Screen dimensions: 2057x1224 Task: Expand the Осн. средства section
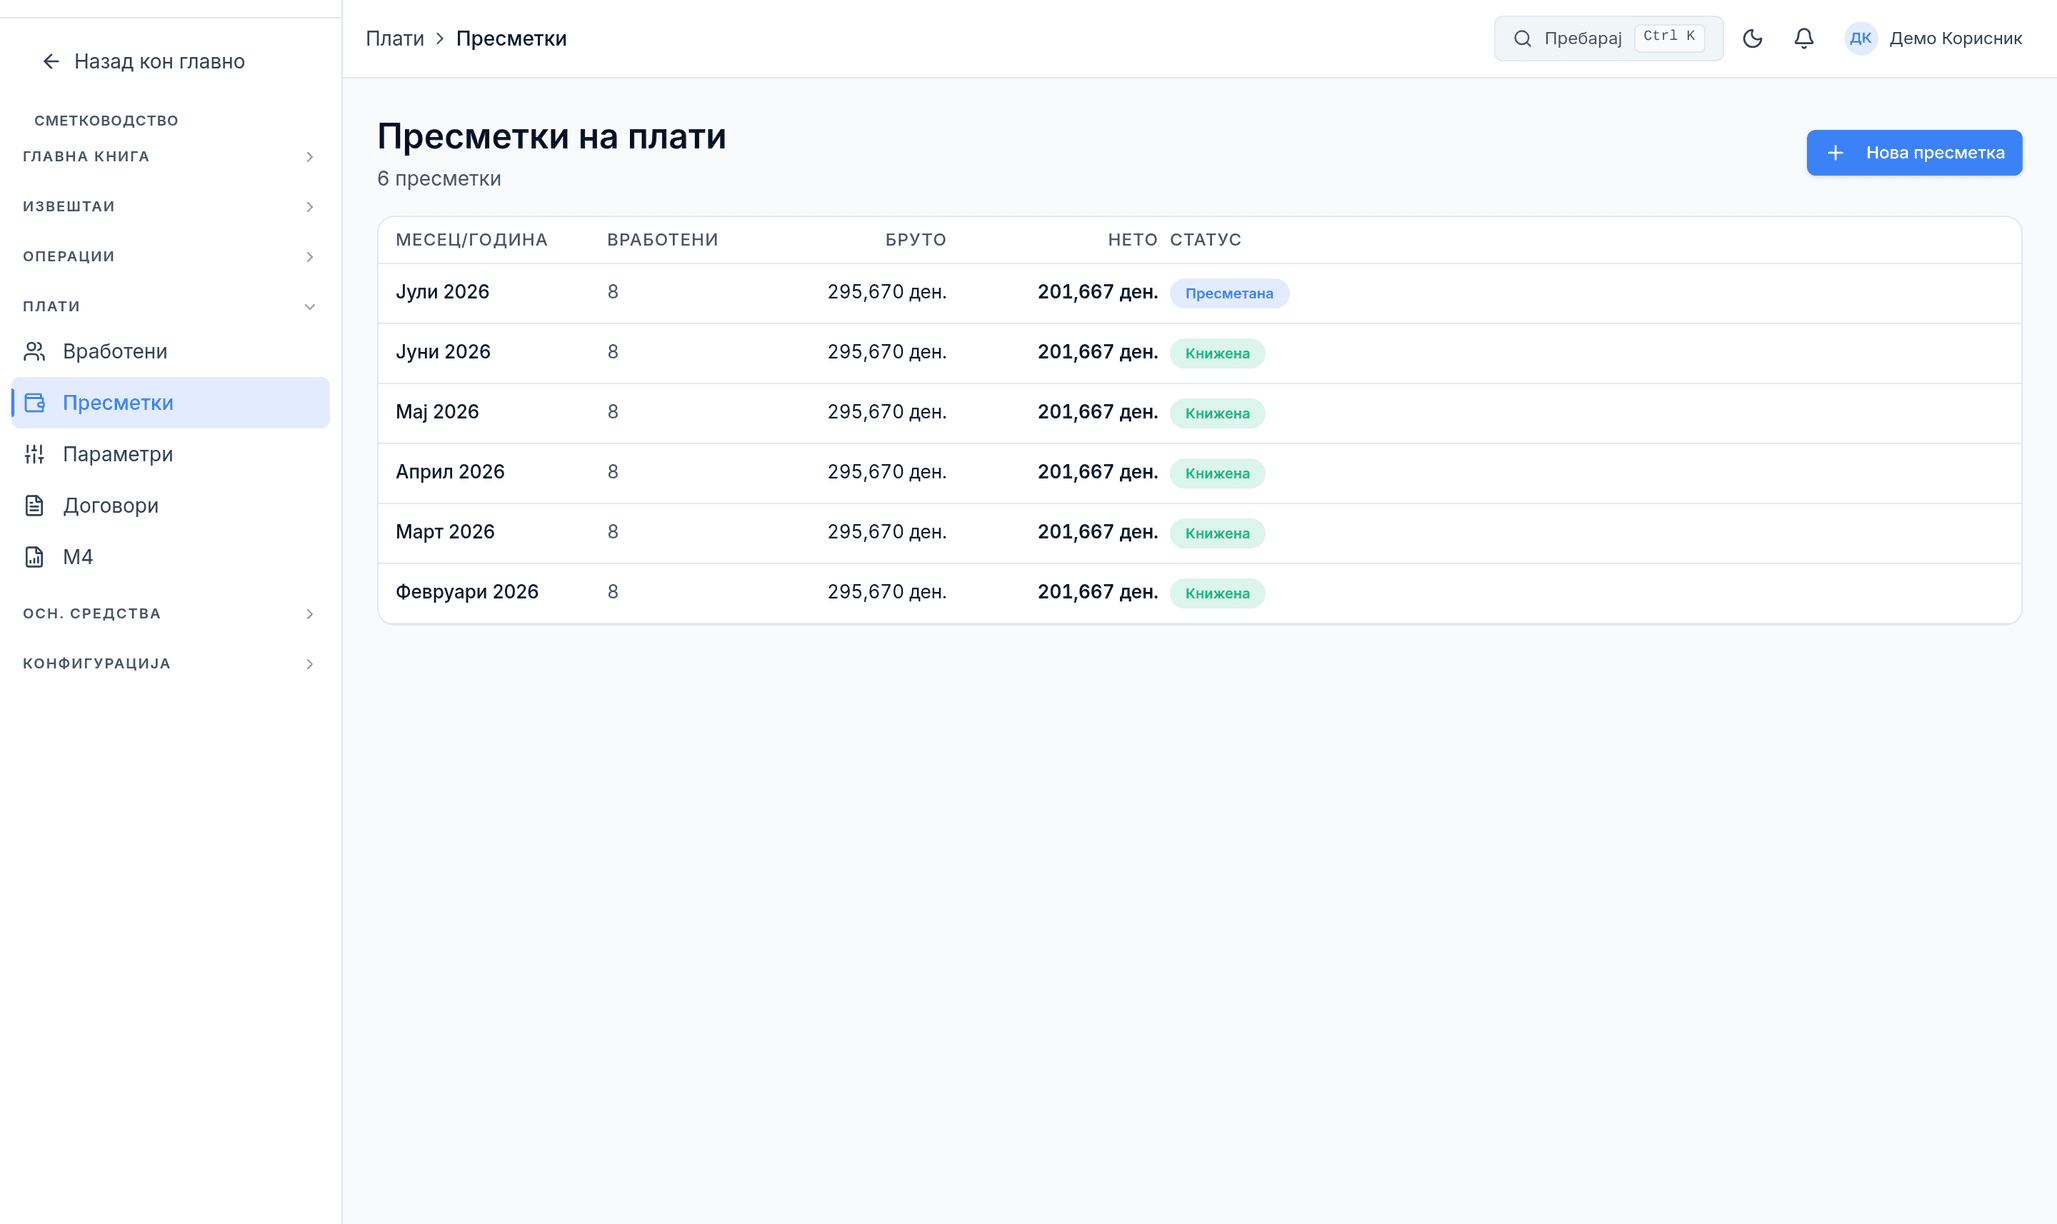pyautogui.click(x=170, y=613)
